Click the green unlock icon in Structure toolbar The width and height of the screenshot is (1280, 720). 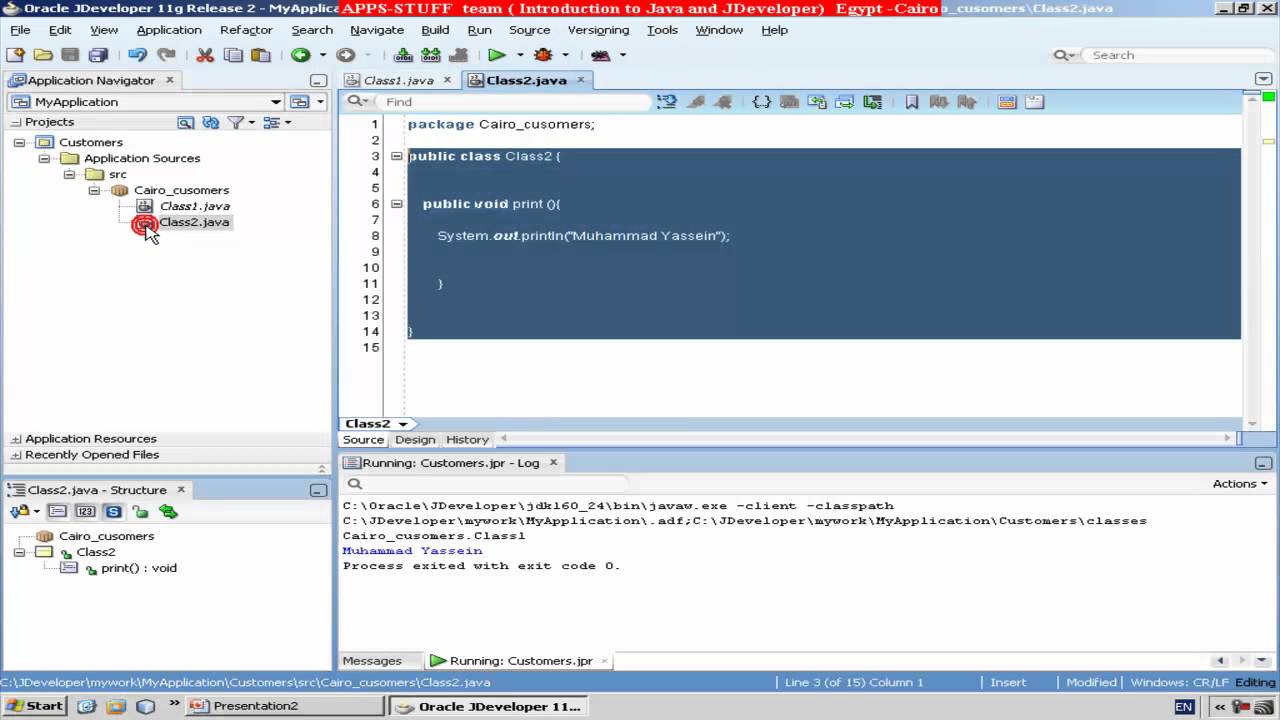tap(140, 511)
